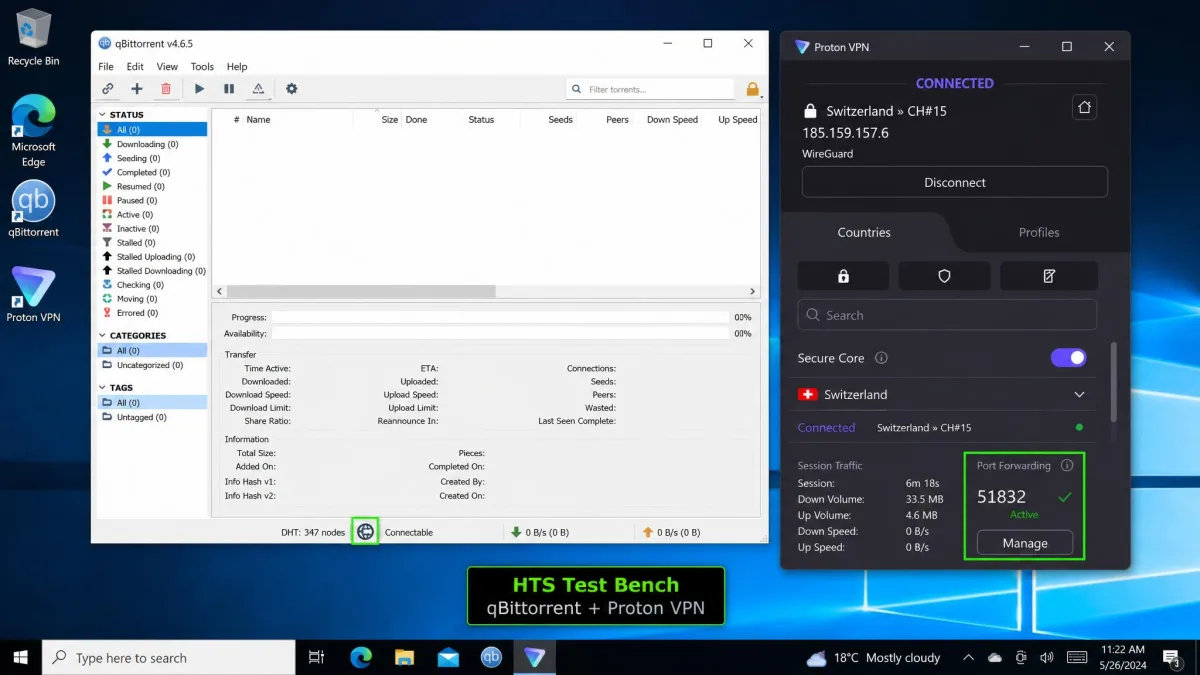Open Proton VPN desktop shortcut
The height and width of the screenshot is (675, 1200).
coord(34,294)
